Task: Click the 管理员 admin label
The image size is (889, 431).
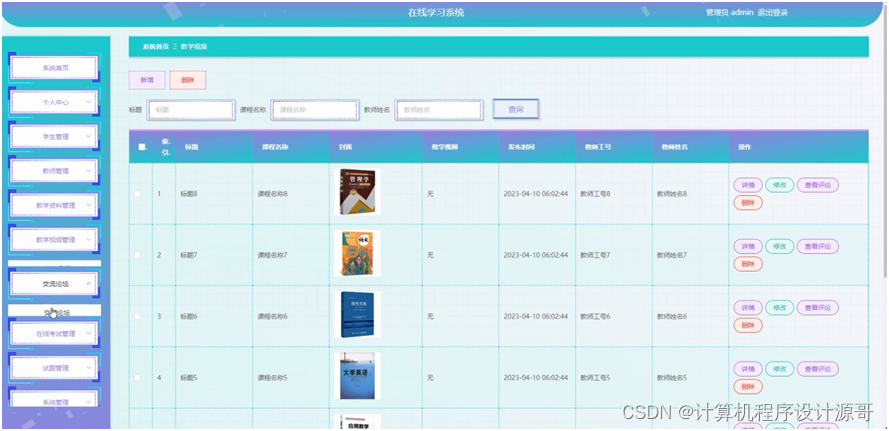Action: pos(730,12)
